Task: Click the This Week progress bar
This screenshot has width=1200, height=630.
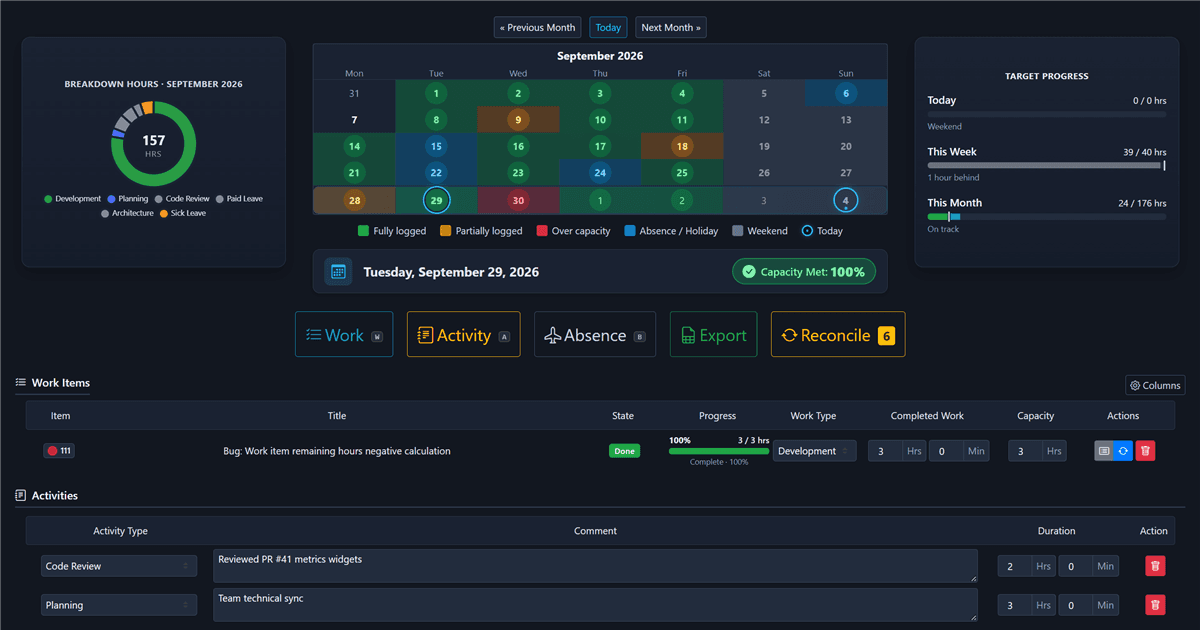Action: (1047, 165)
